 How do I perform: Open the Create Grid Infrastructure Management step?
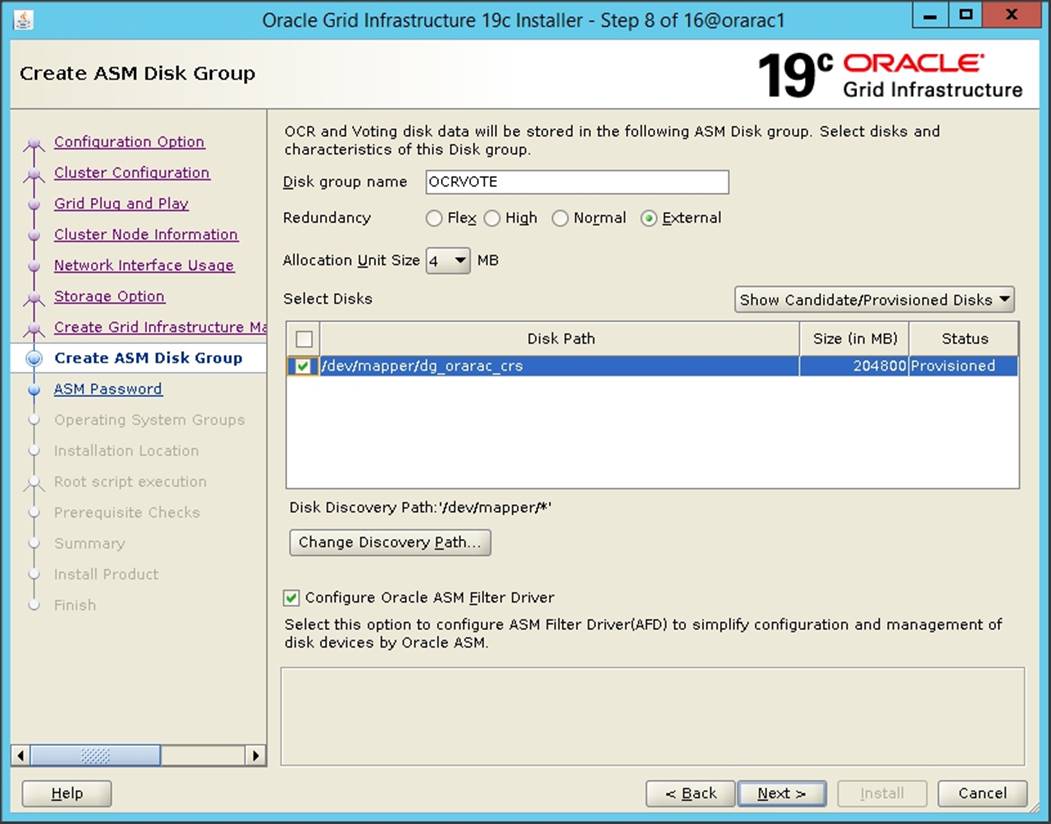(x=160, y=327)
